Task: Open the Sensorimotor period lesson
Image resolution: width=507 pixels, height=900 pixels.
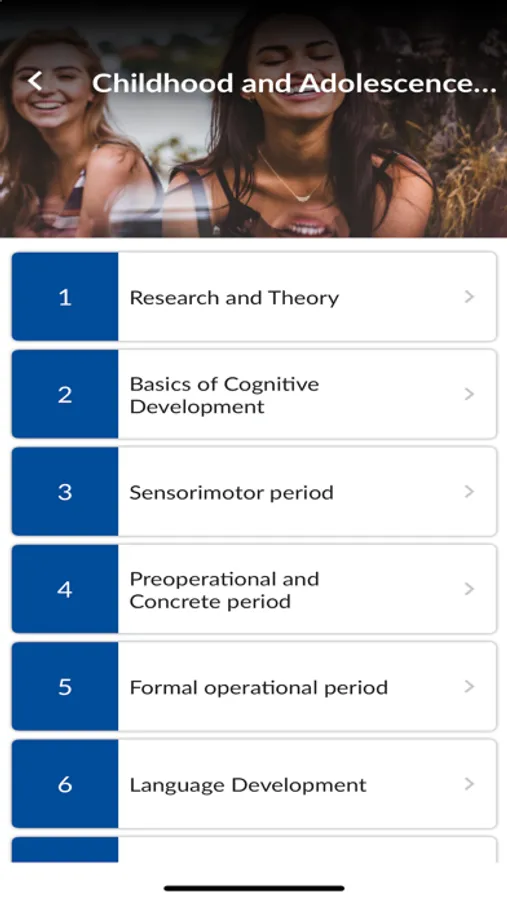Action: (254, 492)
